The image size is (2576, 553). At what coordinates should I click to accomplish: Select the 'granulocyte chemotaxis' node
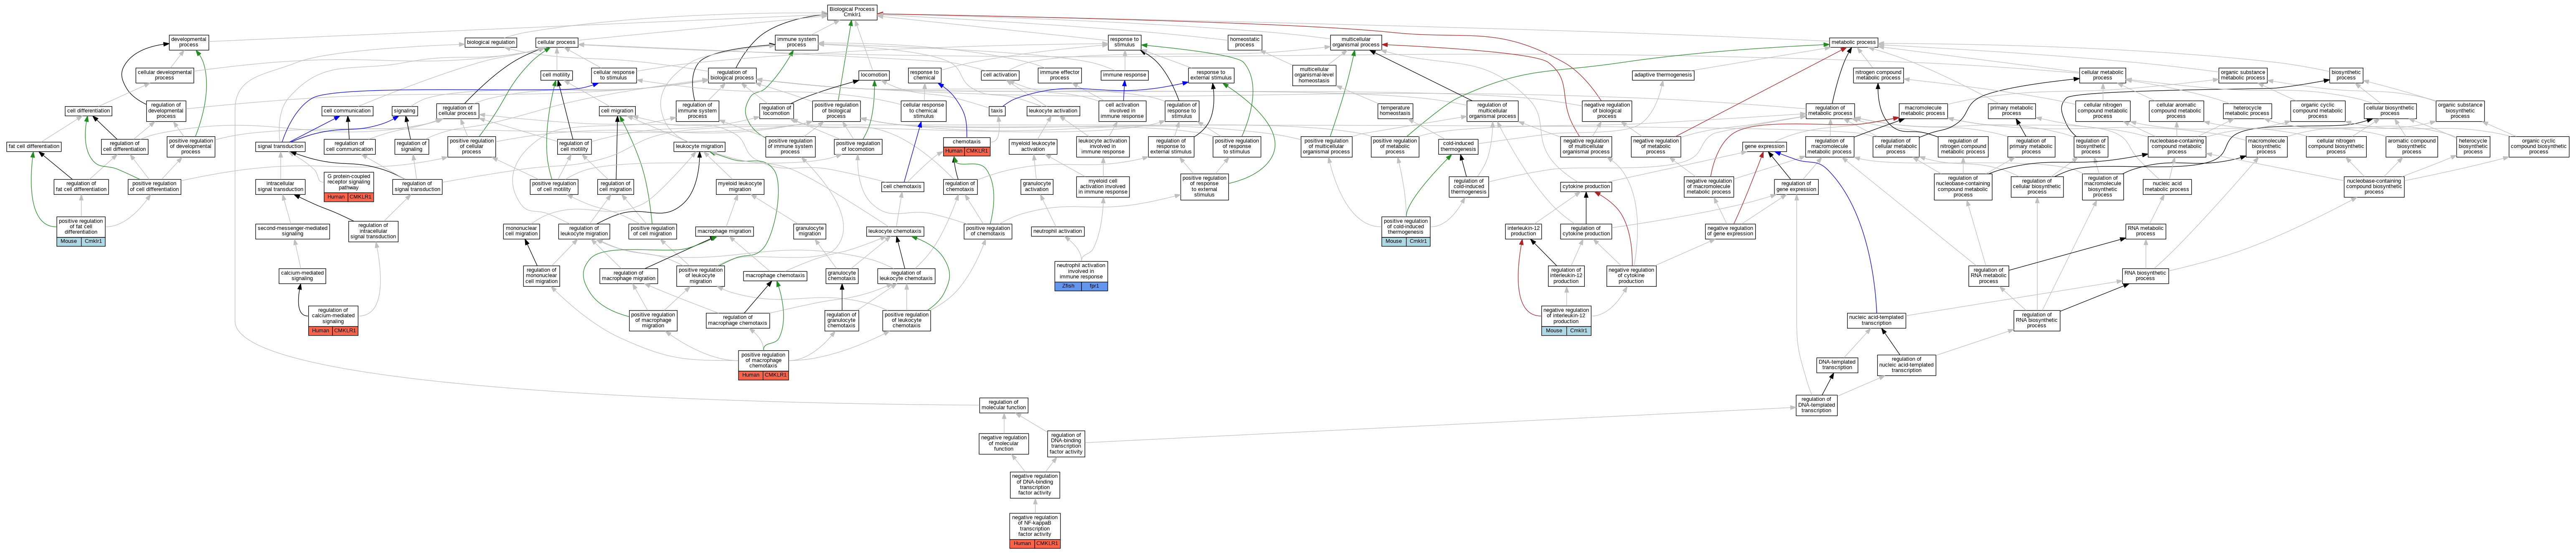pos(842,276)
